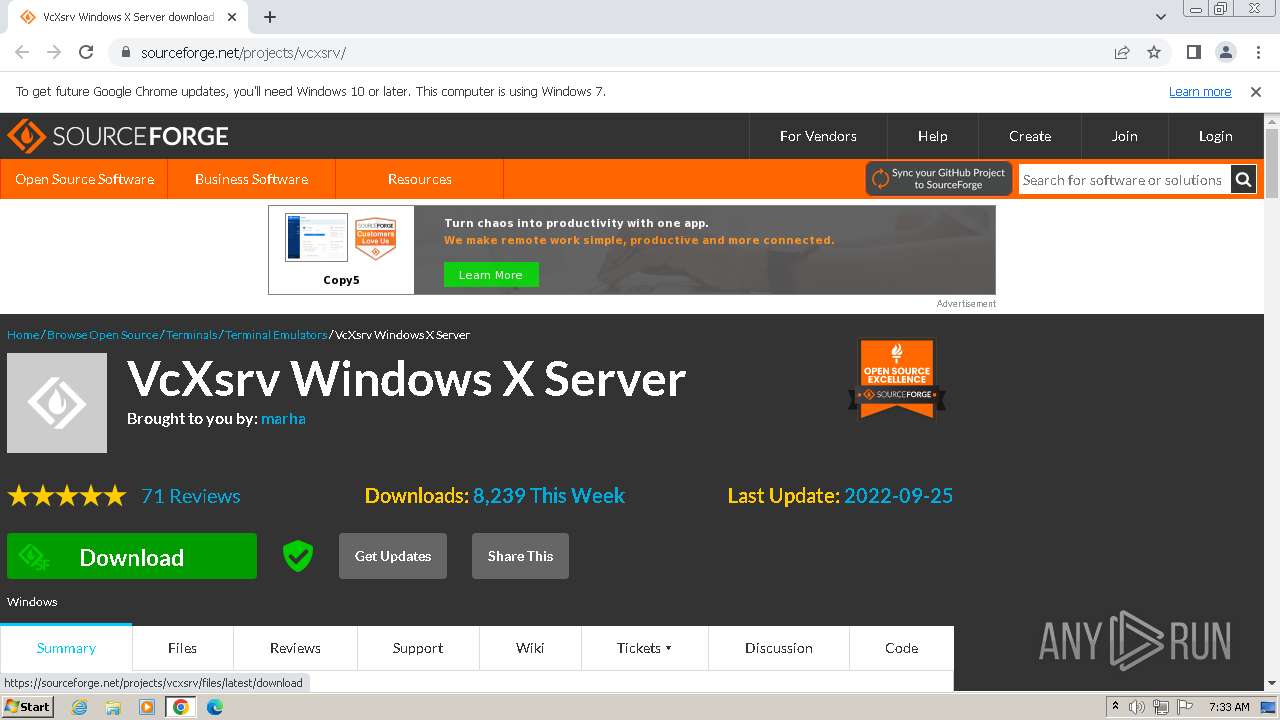
Task: Click the Learn More ad button
Action: [x=491, y=275]
